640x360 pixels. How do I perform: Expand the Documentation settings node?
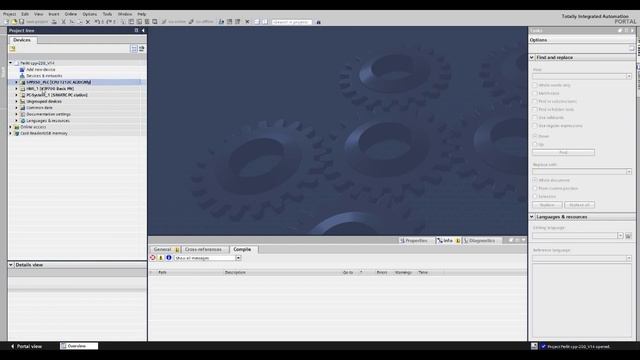16,114
